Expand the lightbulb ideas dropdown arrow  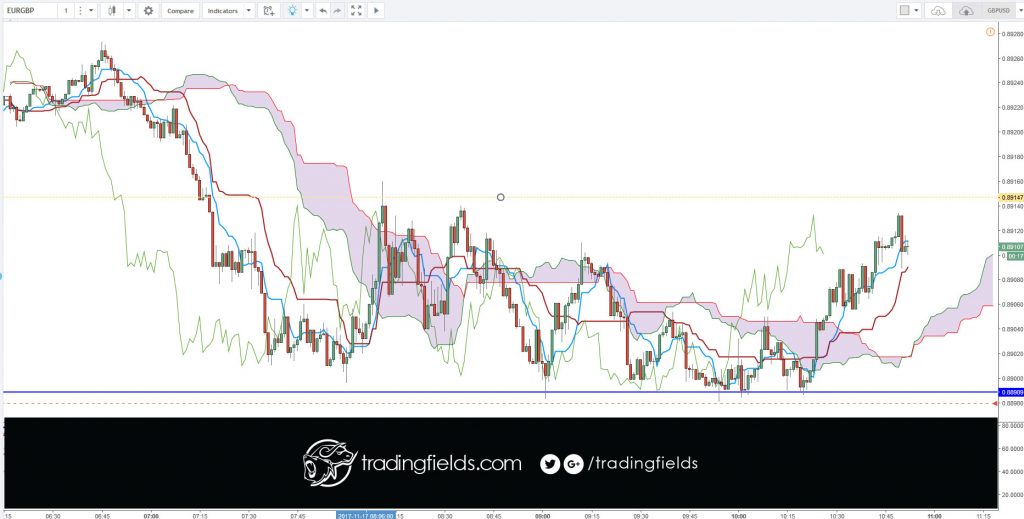click(x=307, y=10)
